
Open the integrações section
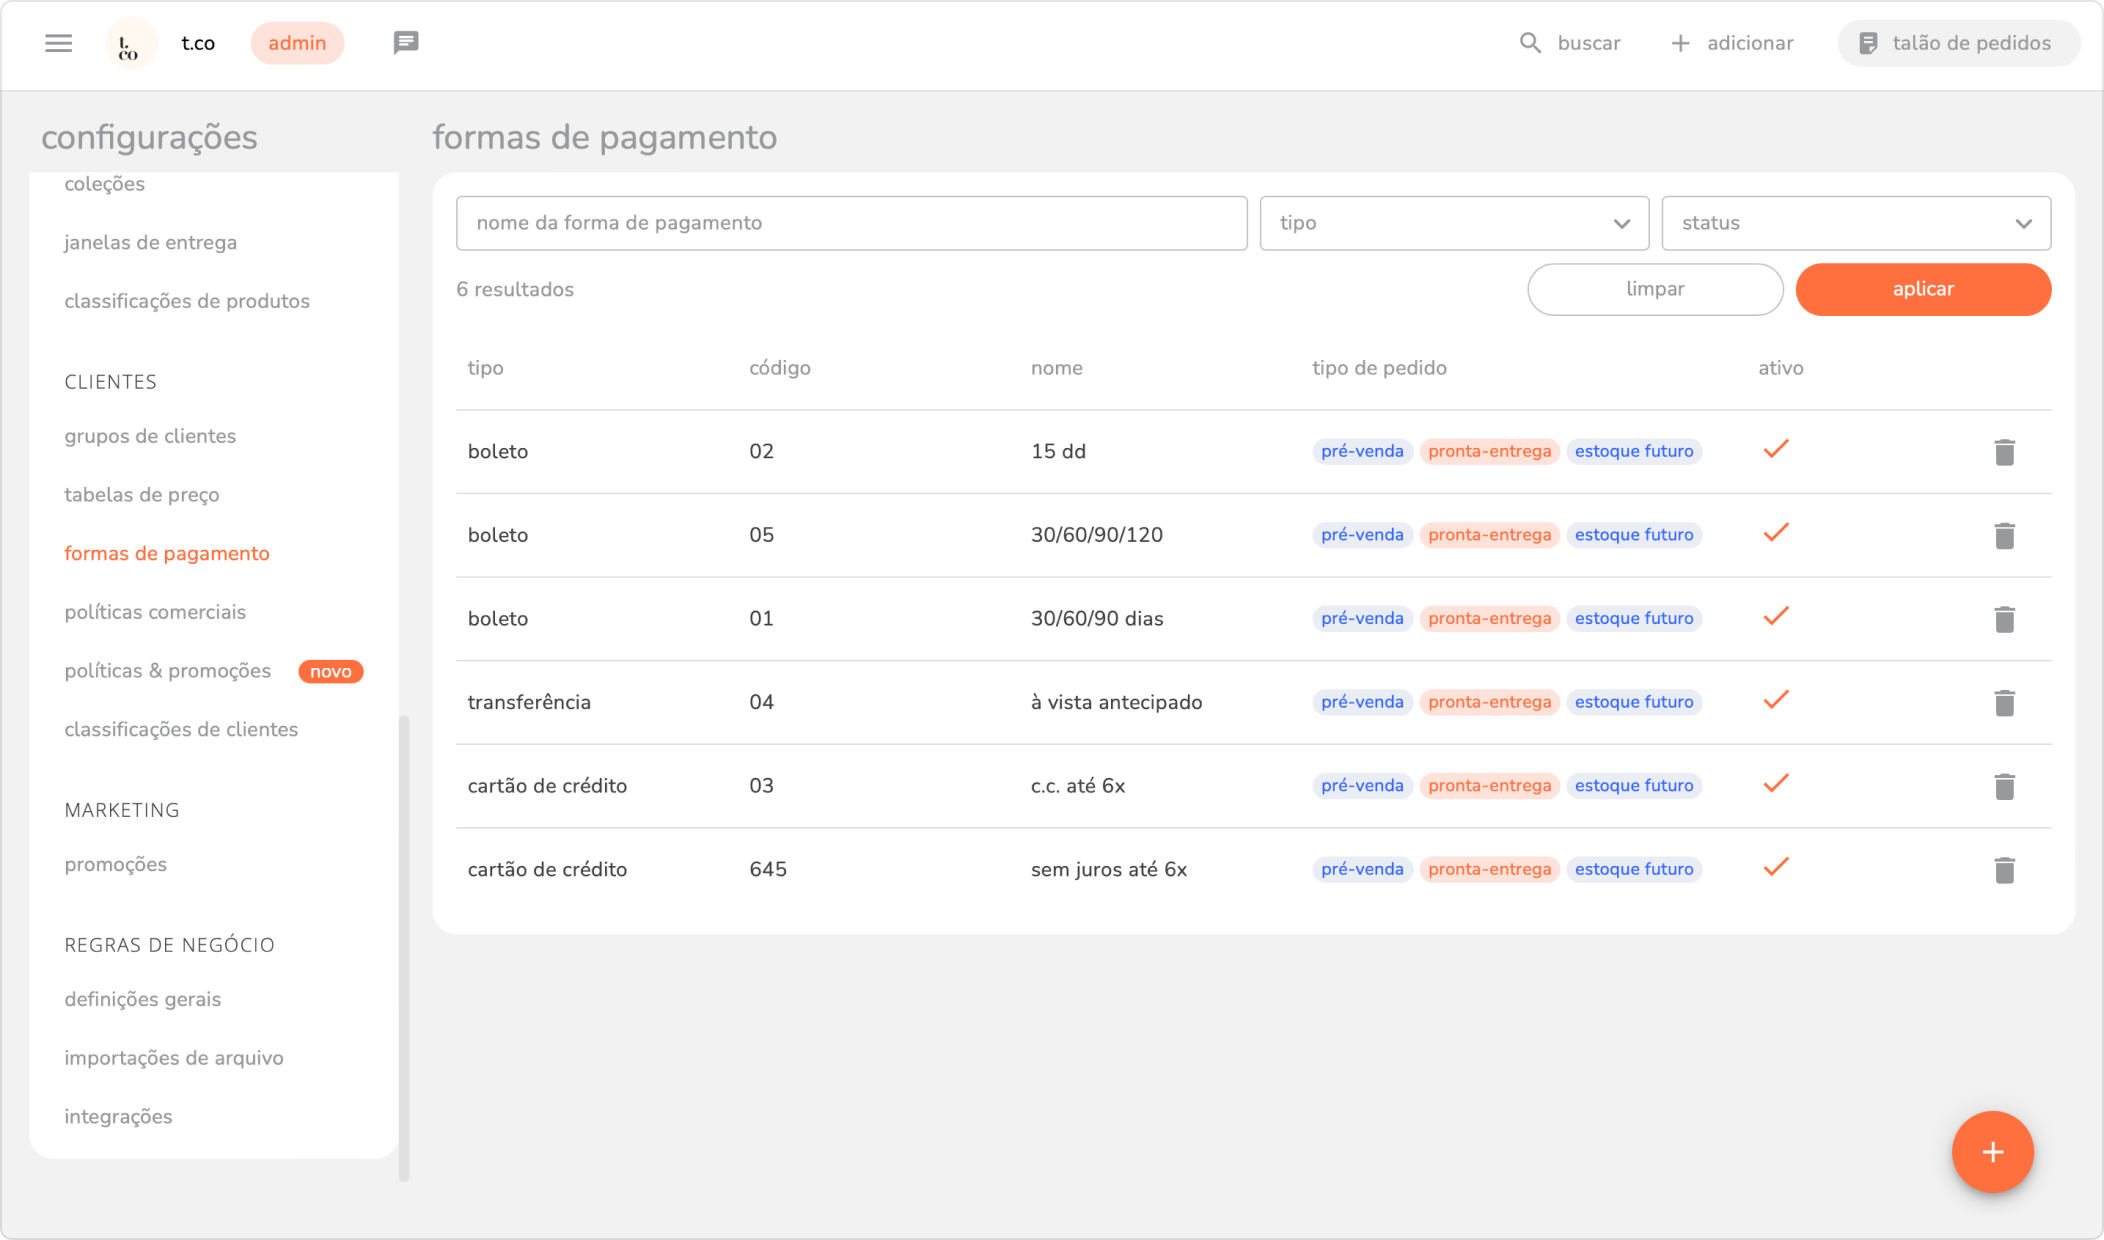[x=118, y=1116]
